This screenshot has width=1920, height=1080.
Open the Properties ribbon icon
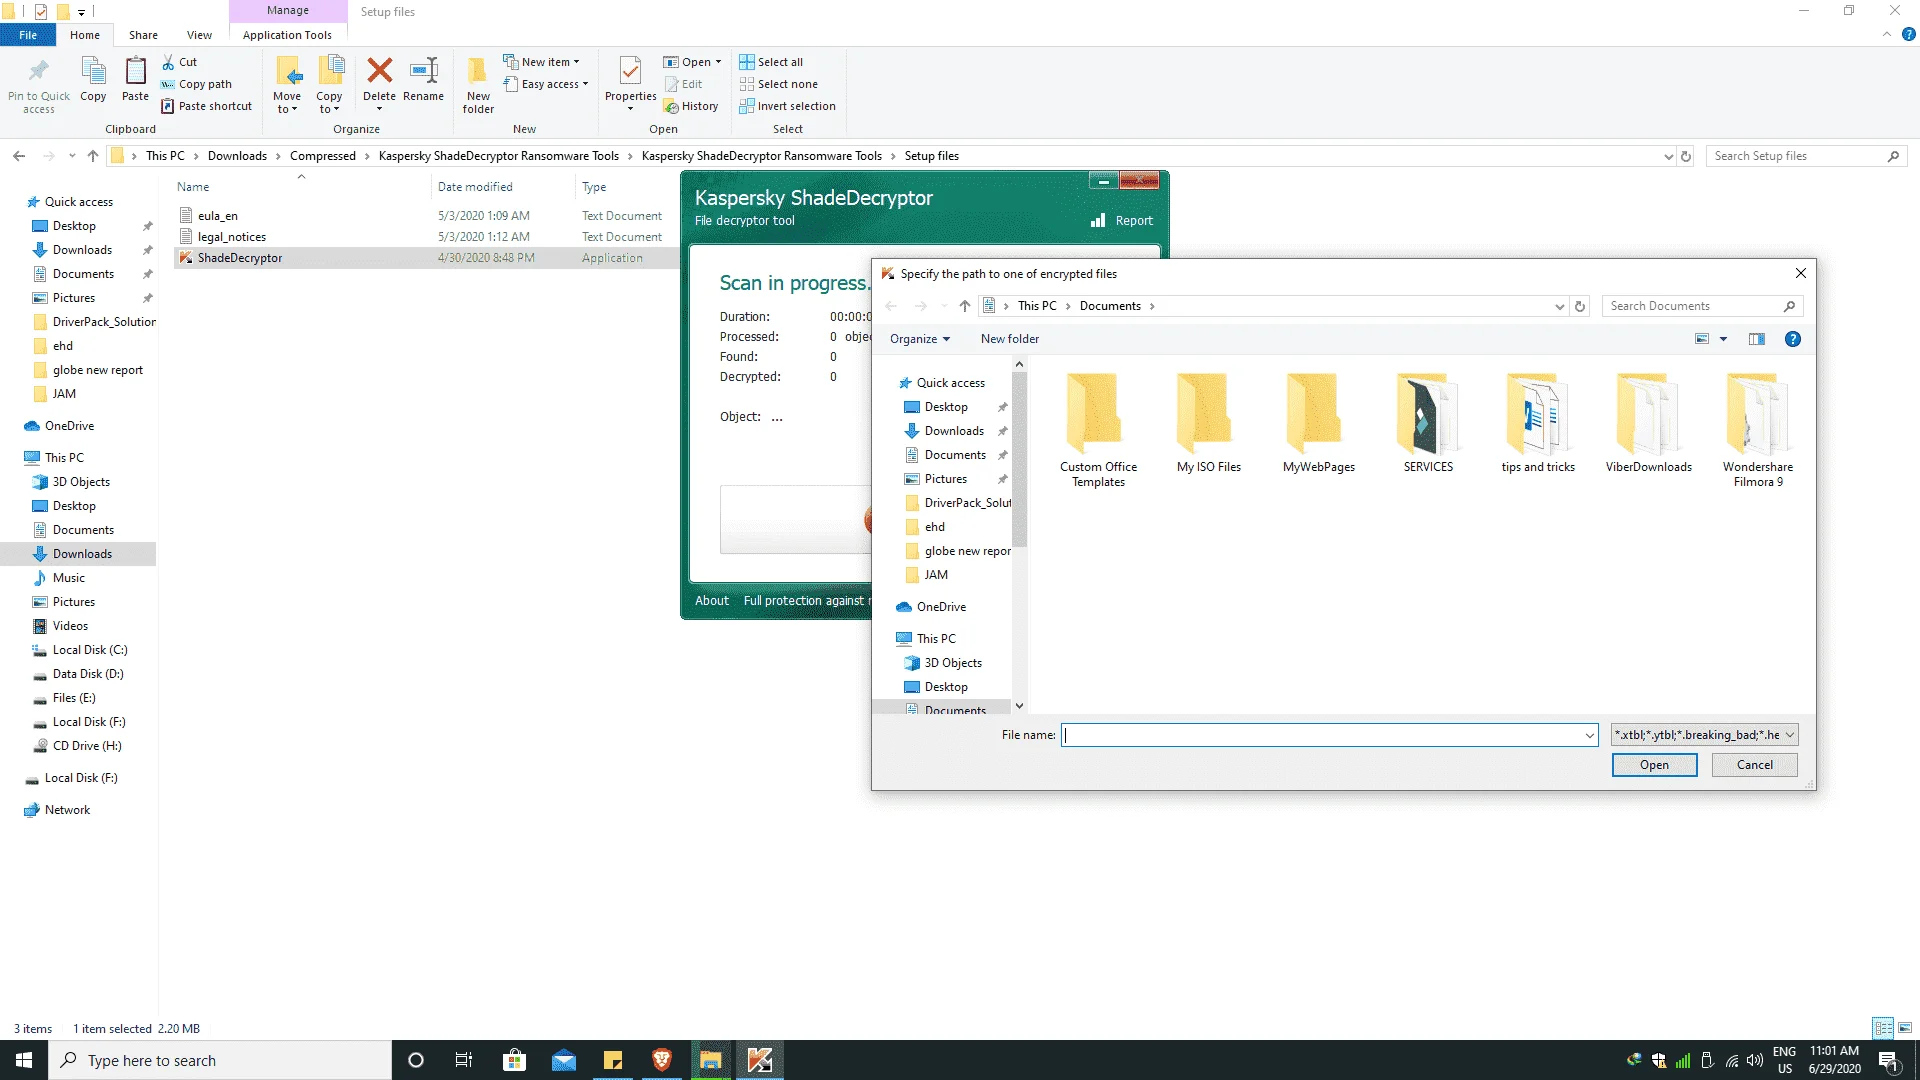[x=630, y=72]
